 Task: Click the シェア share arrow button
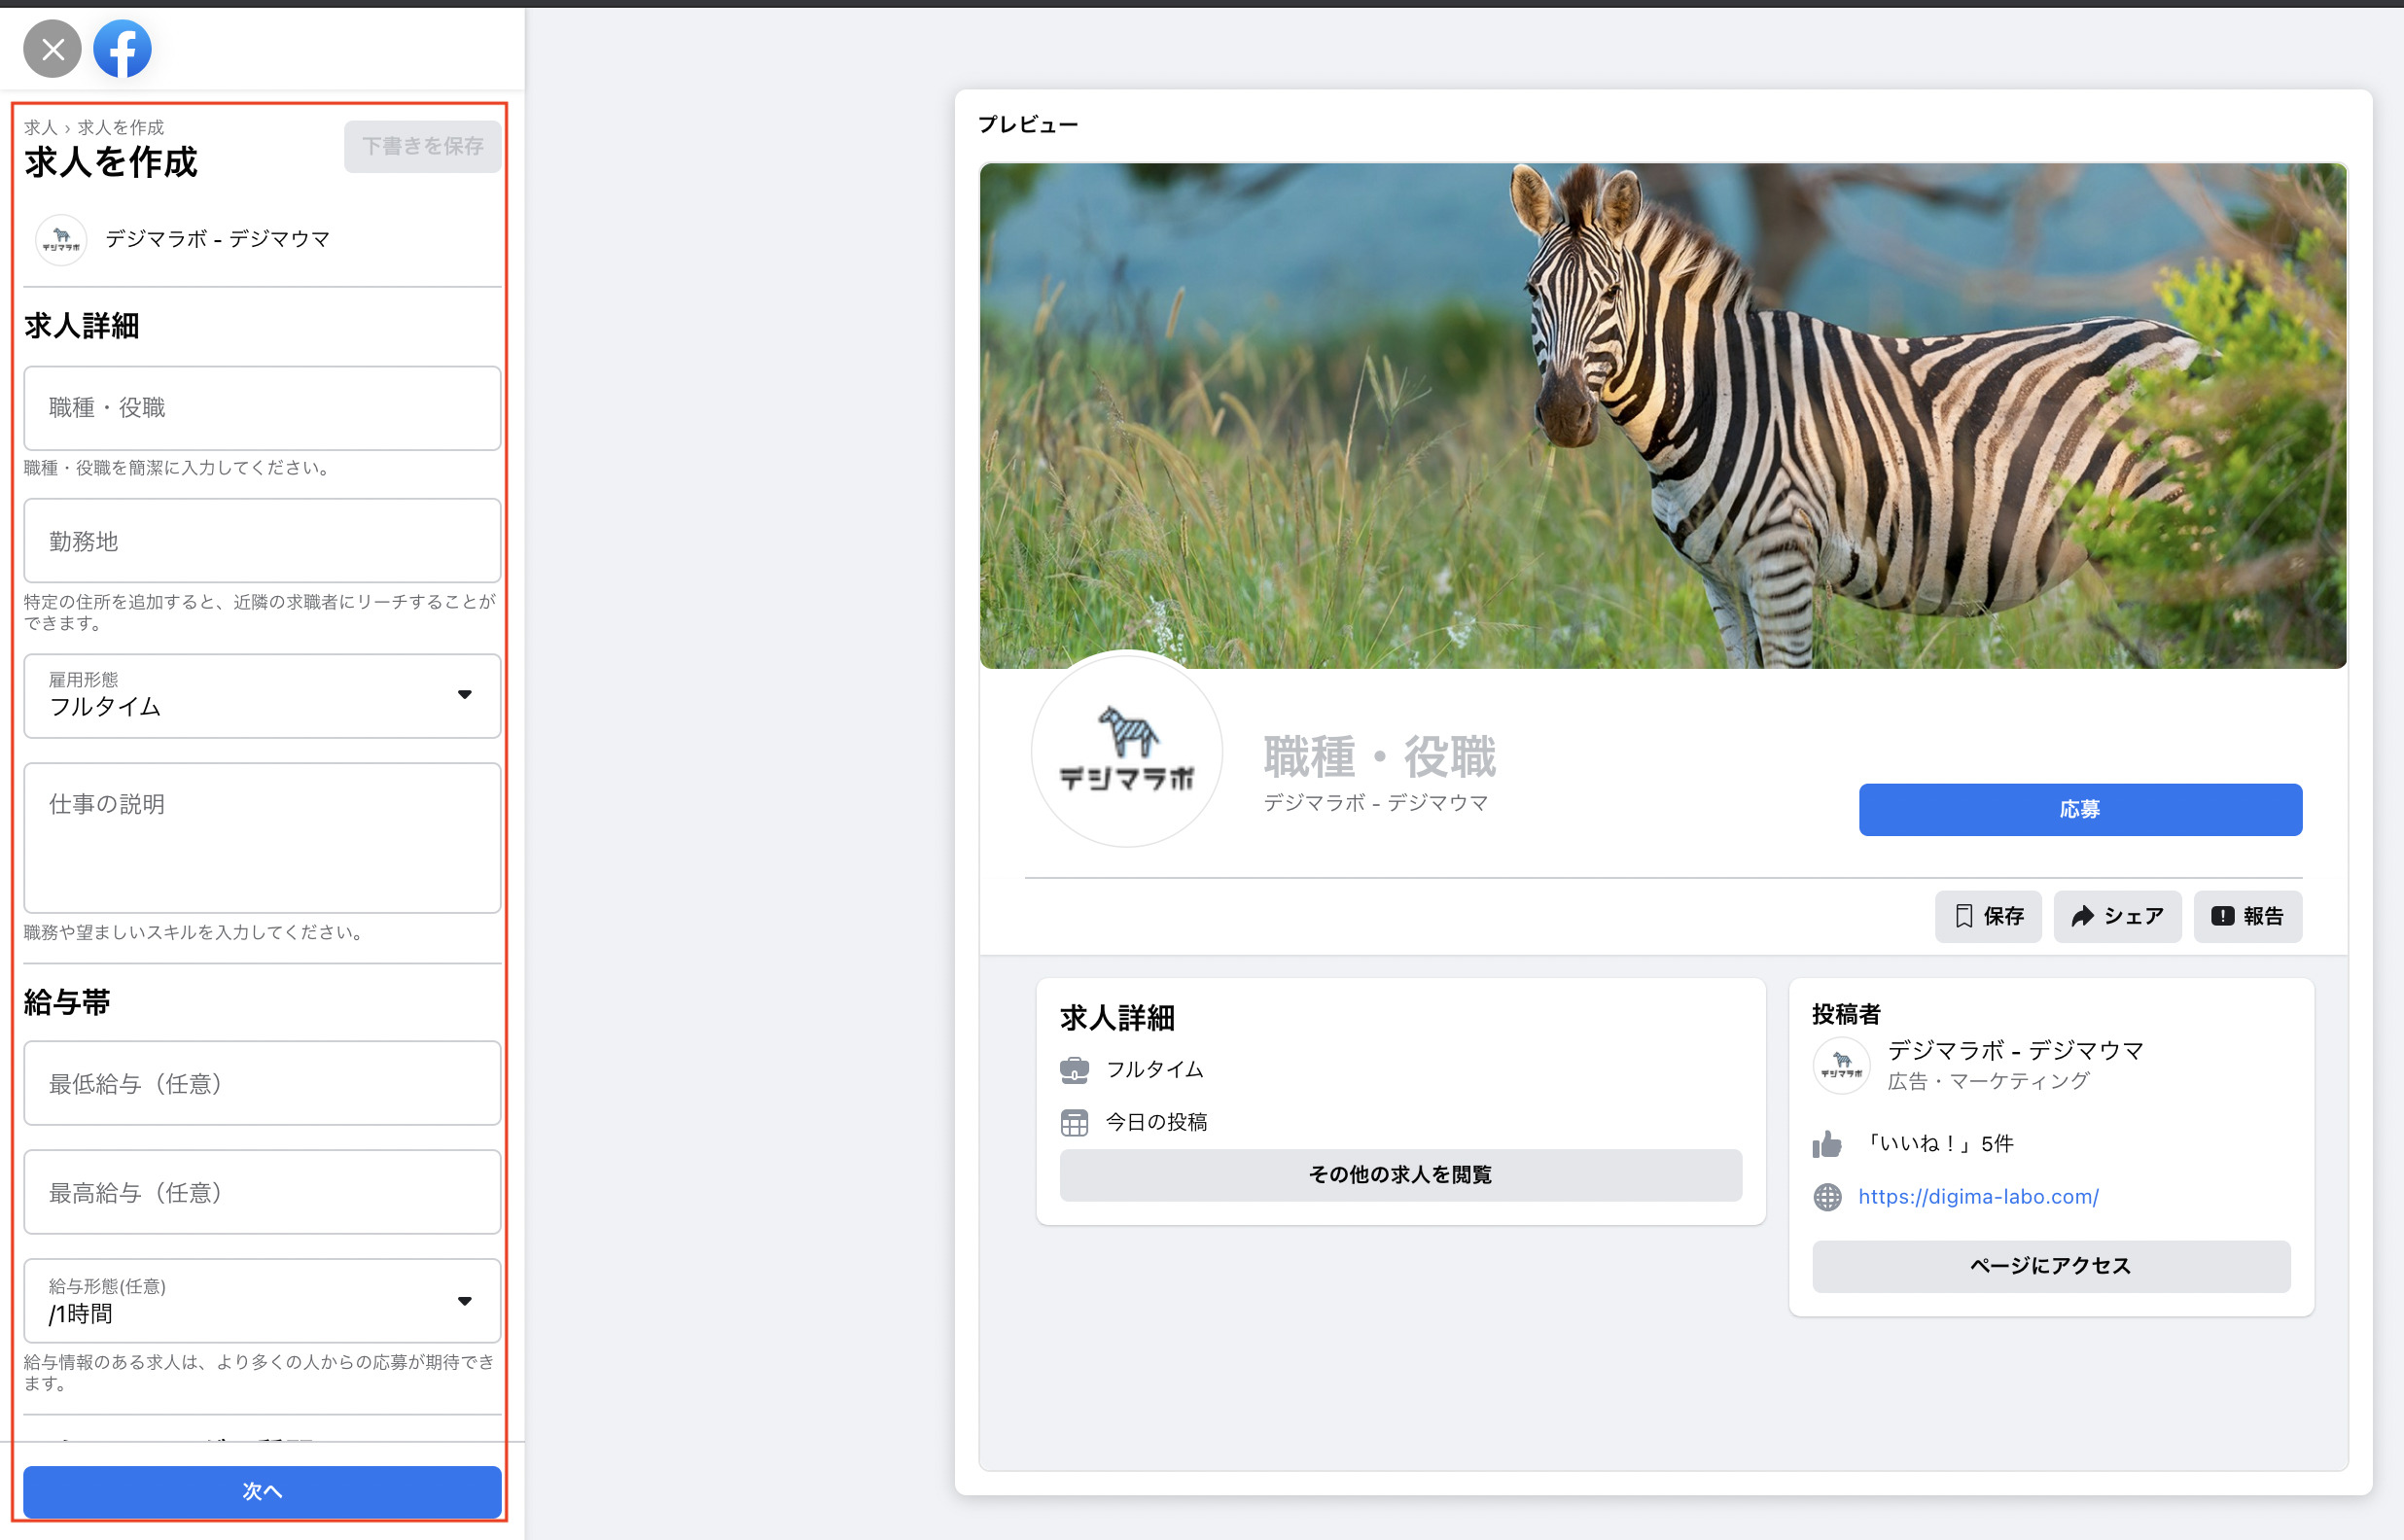point(2117,916)
